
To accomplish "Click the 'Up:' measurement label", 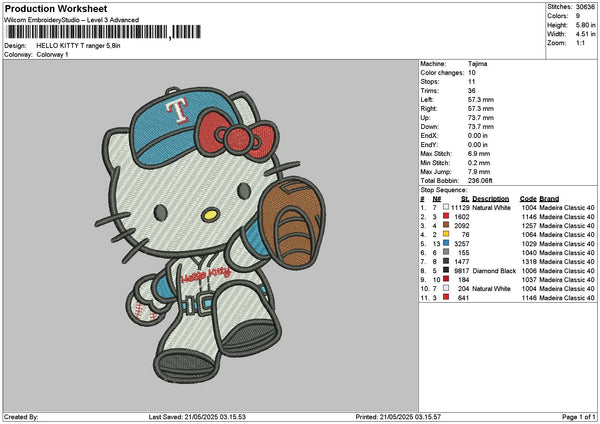I will (x=425, y=117).
